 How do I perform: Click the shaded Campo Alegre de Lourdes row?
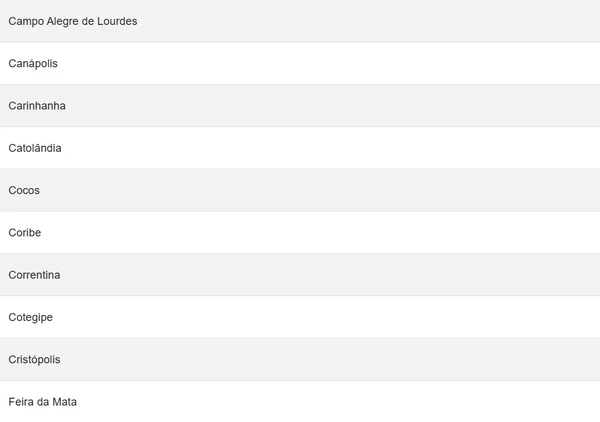[x=300, y=21]
